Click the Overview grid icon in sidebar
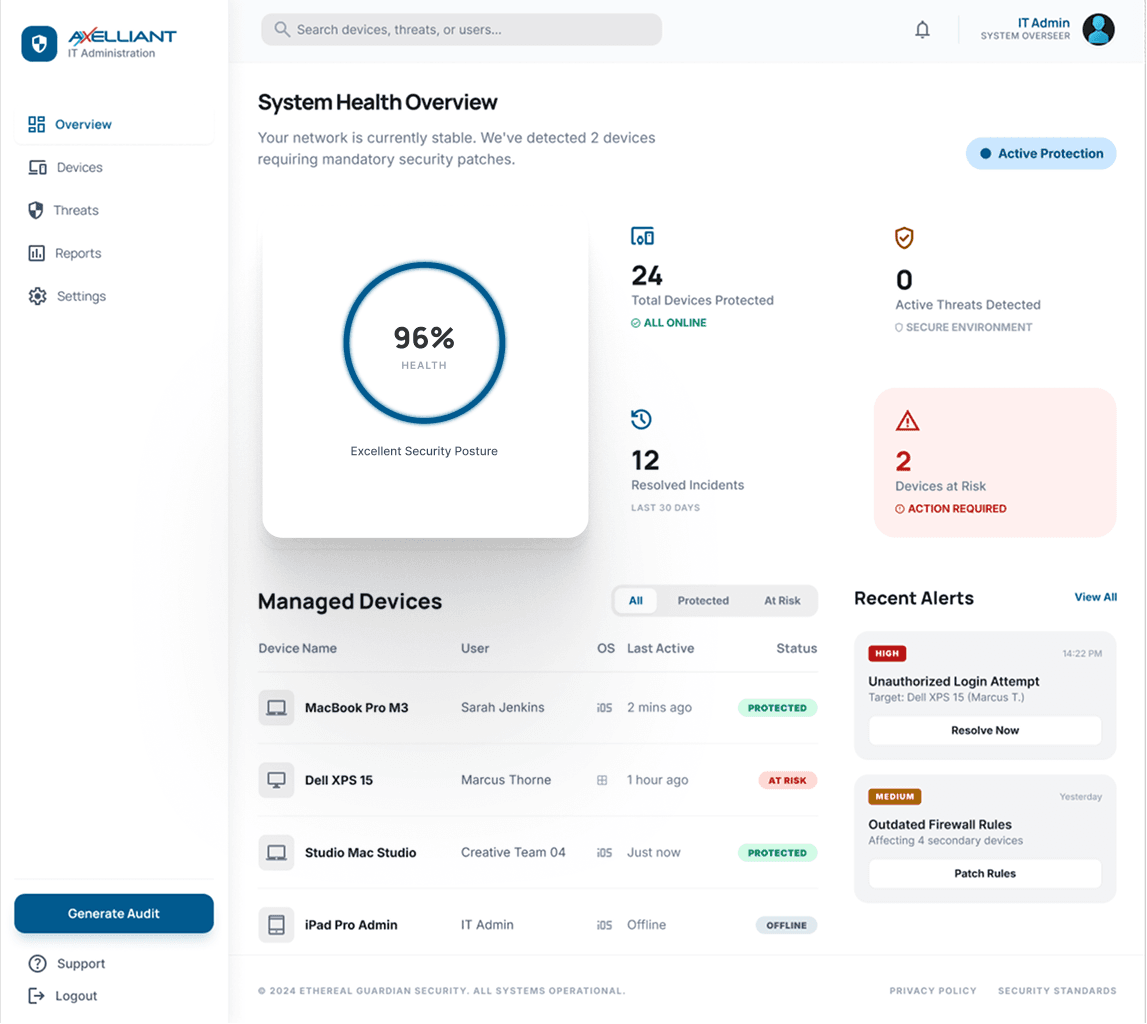 point(37,124)
